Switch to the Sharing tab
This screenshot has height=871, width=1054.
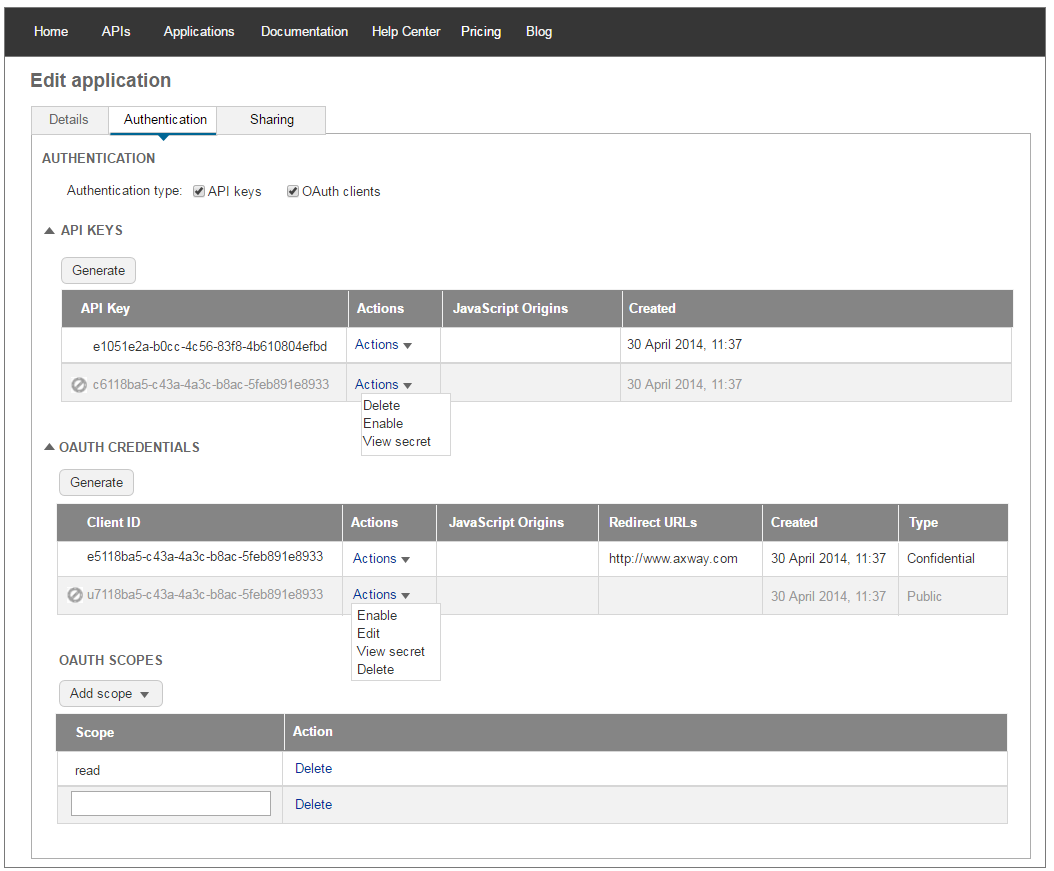272,120
